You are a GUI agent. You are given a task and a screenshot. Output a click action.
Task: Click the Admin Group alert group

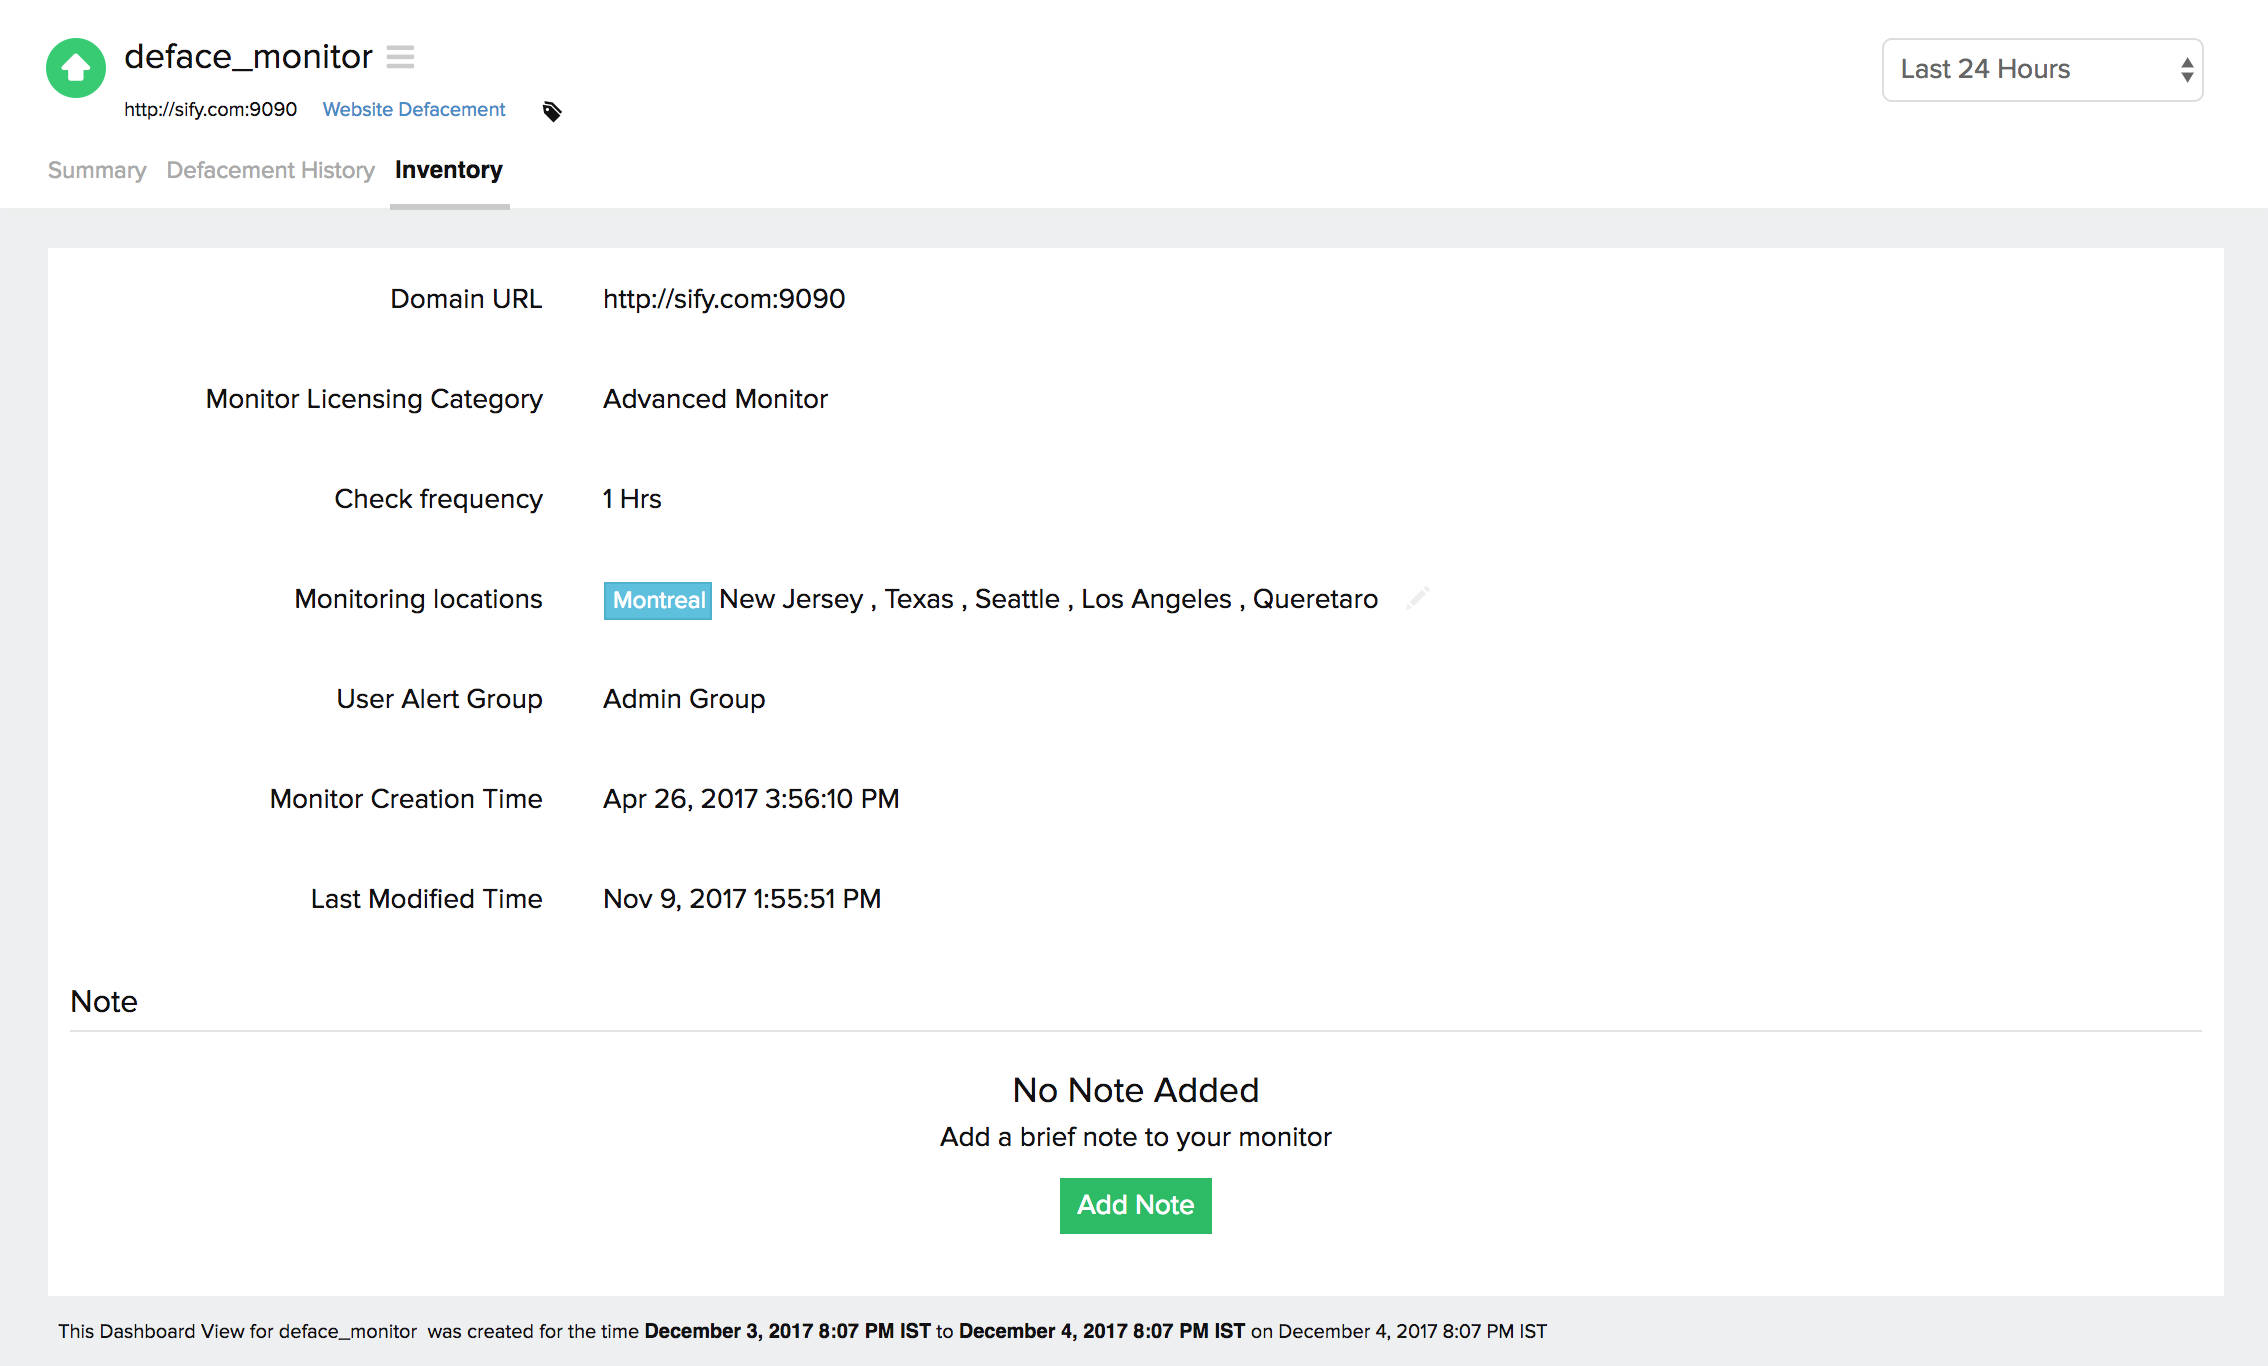(684, 699)
